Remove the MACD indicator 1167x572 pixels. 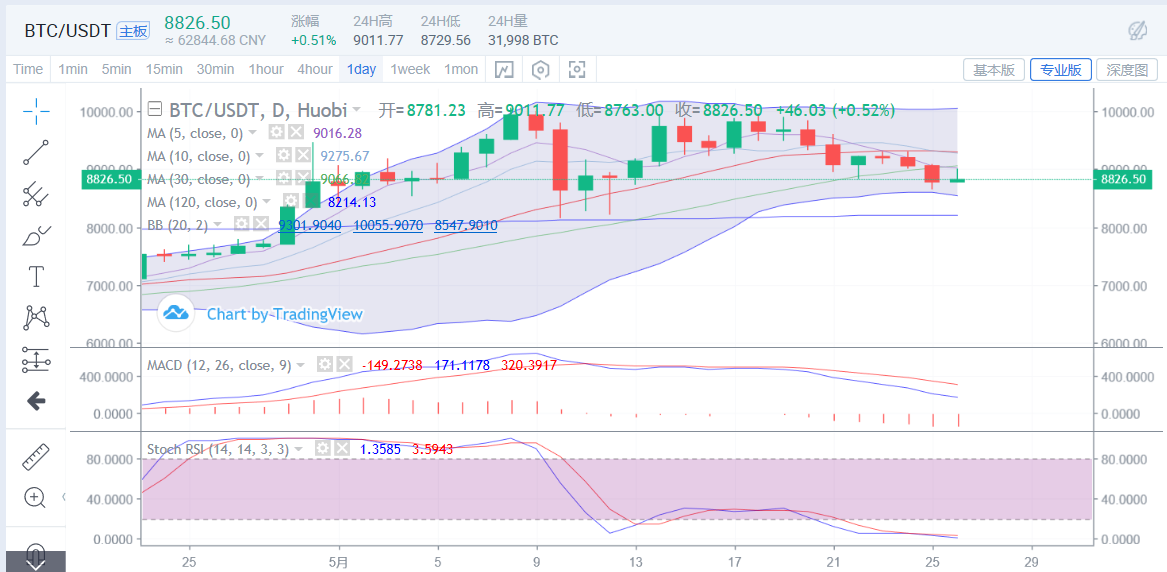344,364
